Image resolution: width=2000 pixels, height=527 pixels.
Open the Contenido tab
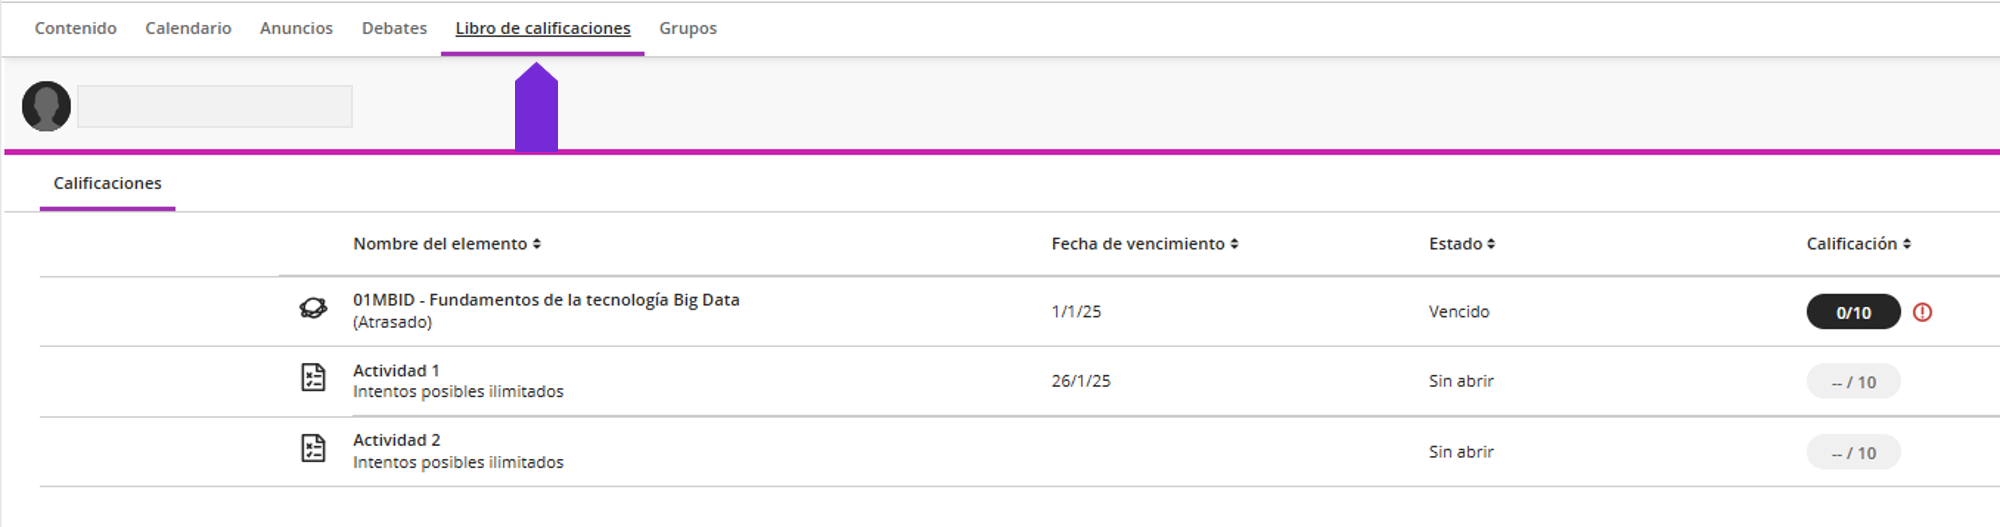76,28
